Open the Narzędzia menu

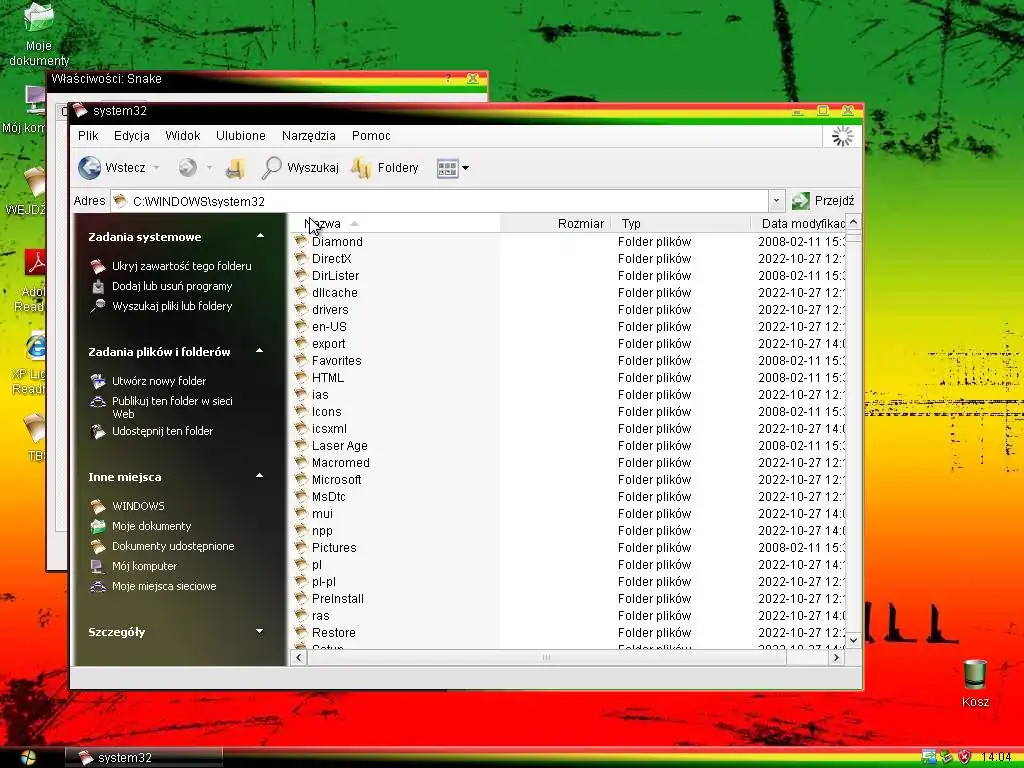(308, 136)
